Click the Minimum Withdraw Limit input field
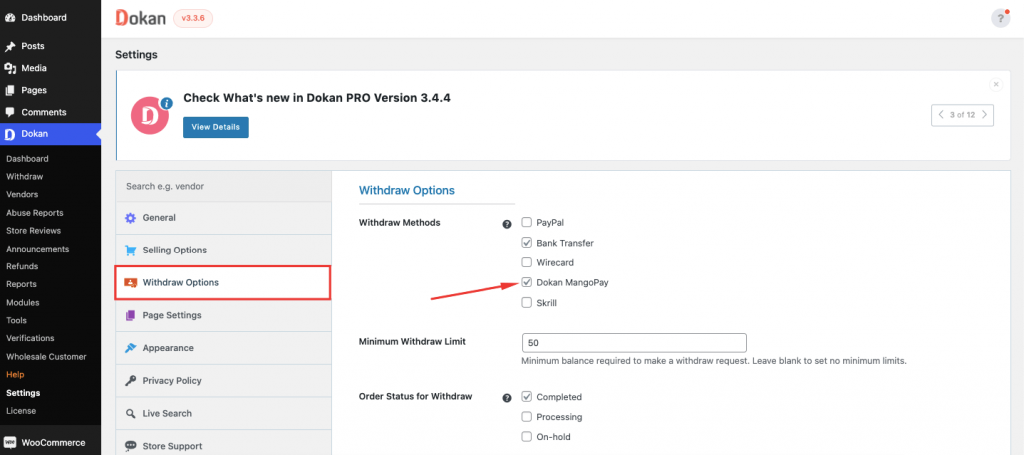This screenshot has height=455, width=1024. pyautogui.click(x=634, y=343)
